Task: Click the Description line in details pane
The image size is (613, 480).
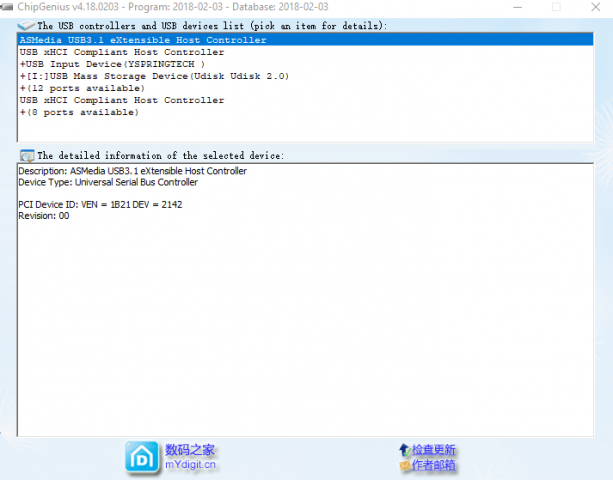Action: tap(133, 171)
